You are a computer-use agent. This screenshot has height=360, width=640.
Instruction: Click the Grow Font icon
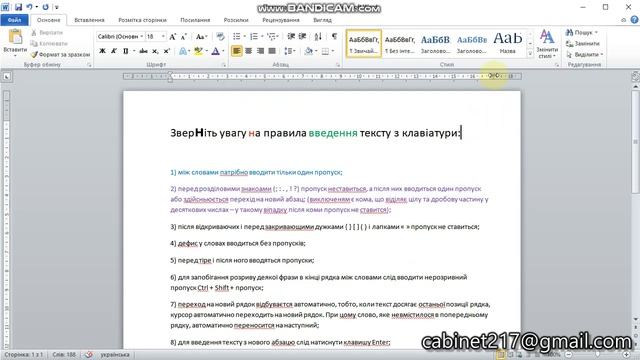(172, 37)
